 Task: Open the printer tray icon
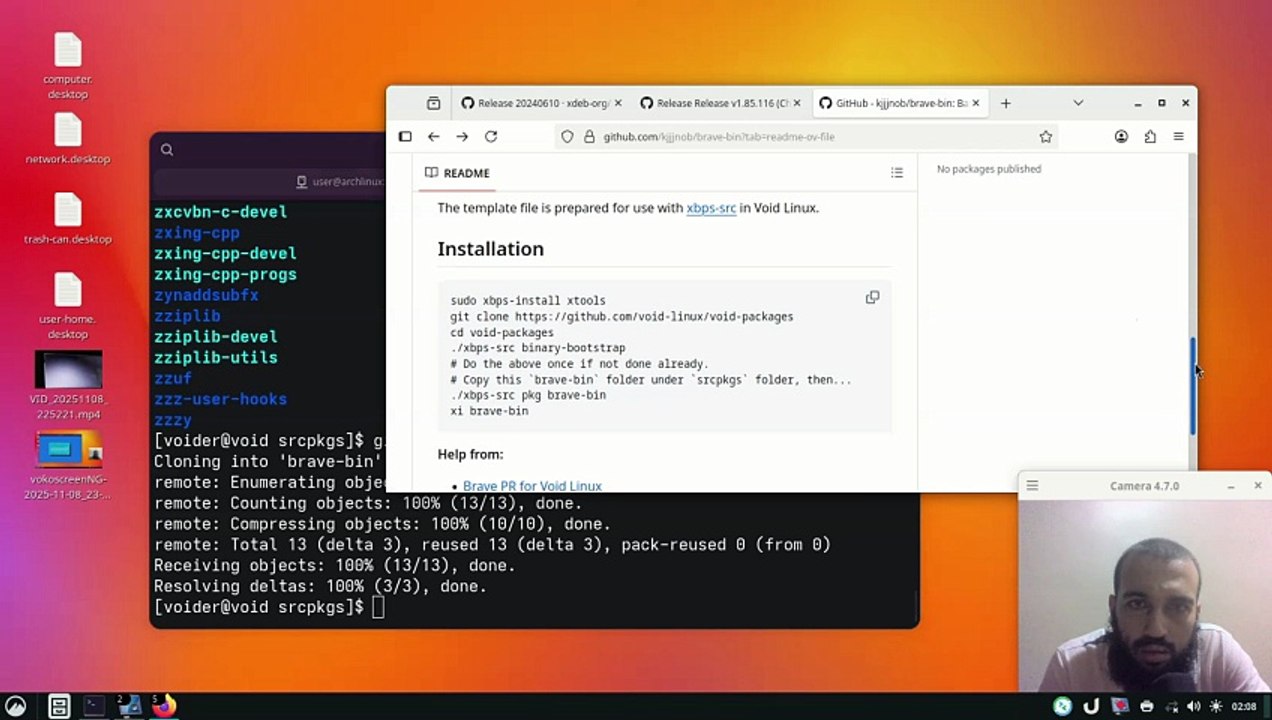click(1147, 706)
